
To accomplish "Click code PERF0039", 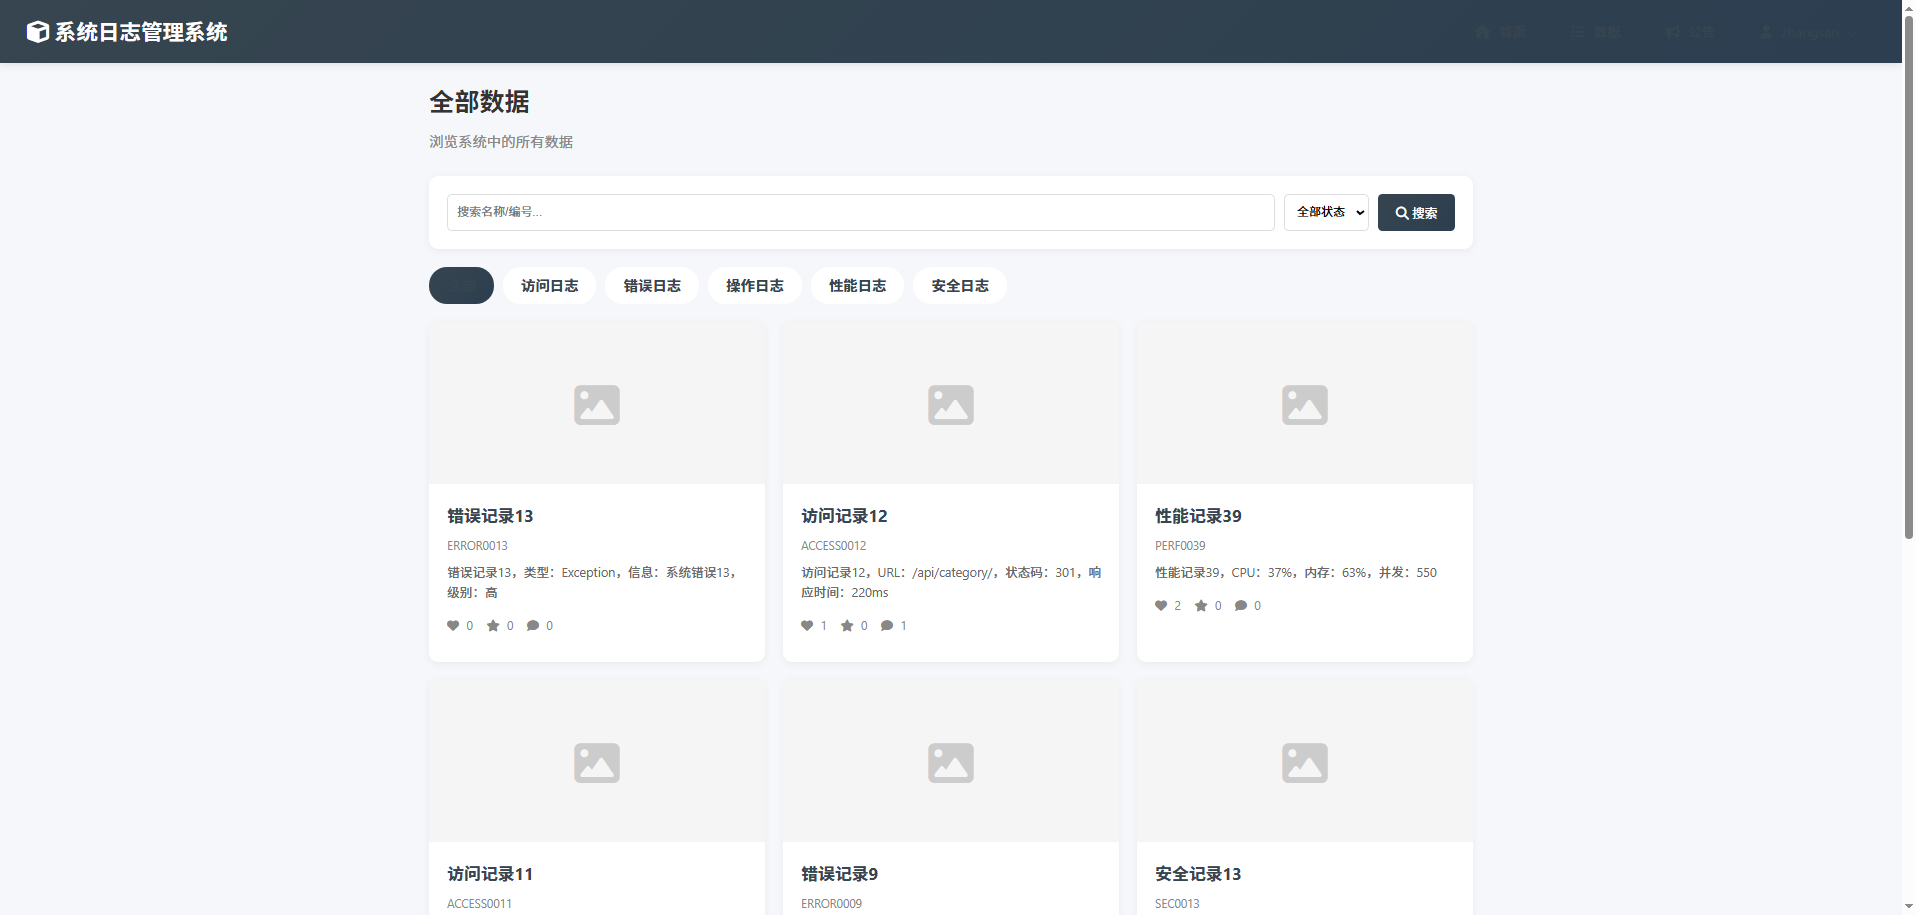I will (1180, 546).
